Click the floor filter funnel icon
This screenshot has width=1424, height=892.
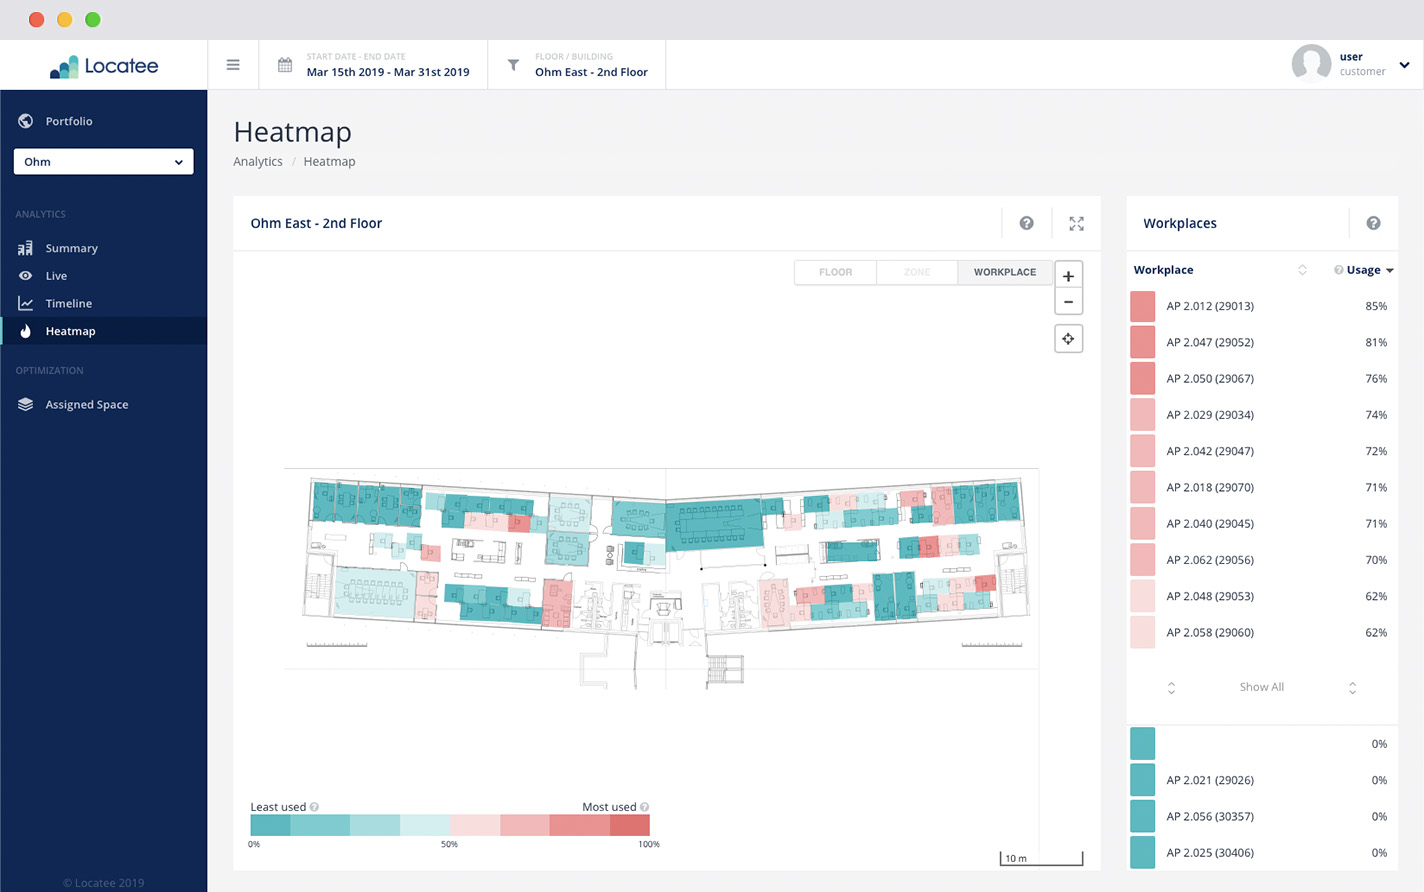click(513, 65)
